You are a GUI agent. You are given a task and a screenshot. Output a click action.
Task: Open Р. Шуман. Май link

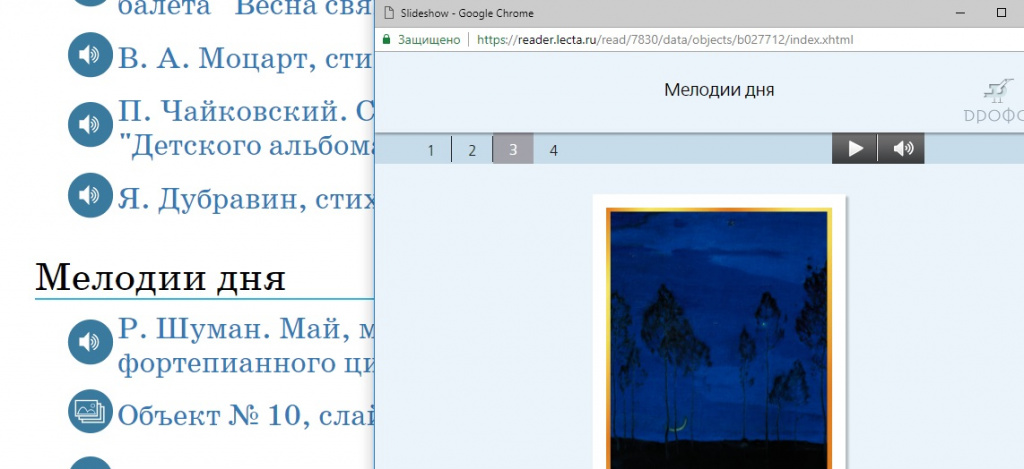(x=246, y=346)
